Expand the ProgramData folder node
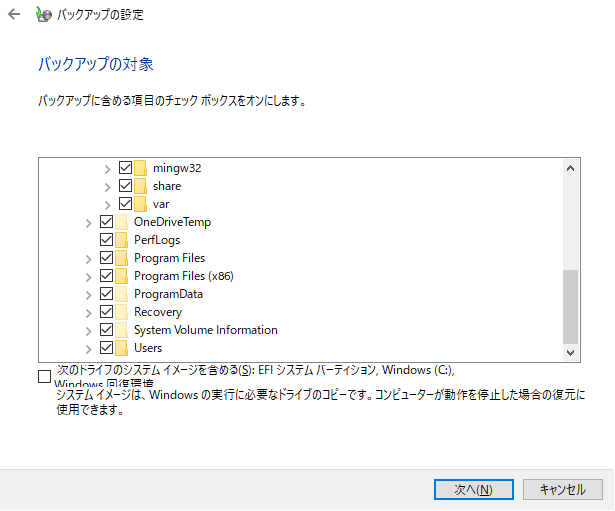The width and height of the screenshot is (615, 511). point(89,295)
